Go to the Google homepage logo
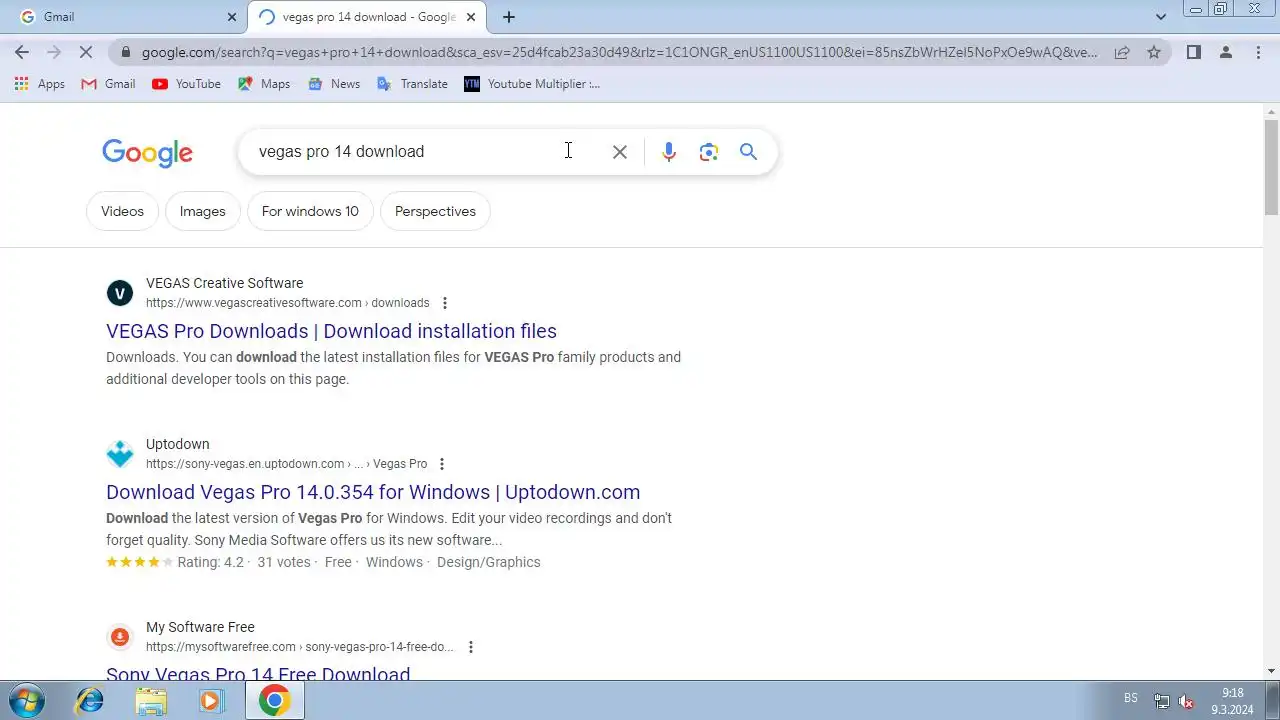This screenshot has width=1280, height=720. click(x=147, y=152)
